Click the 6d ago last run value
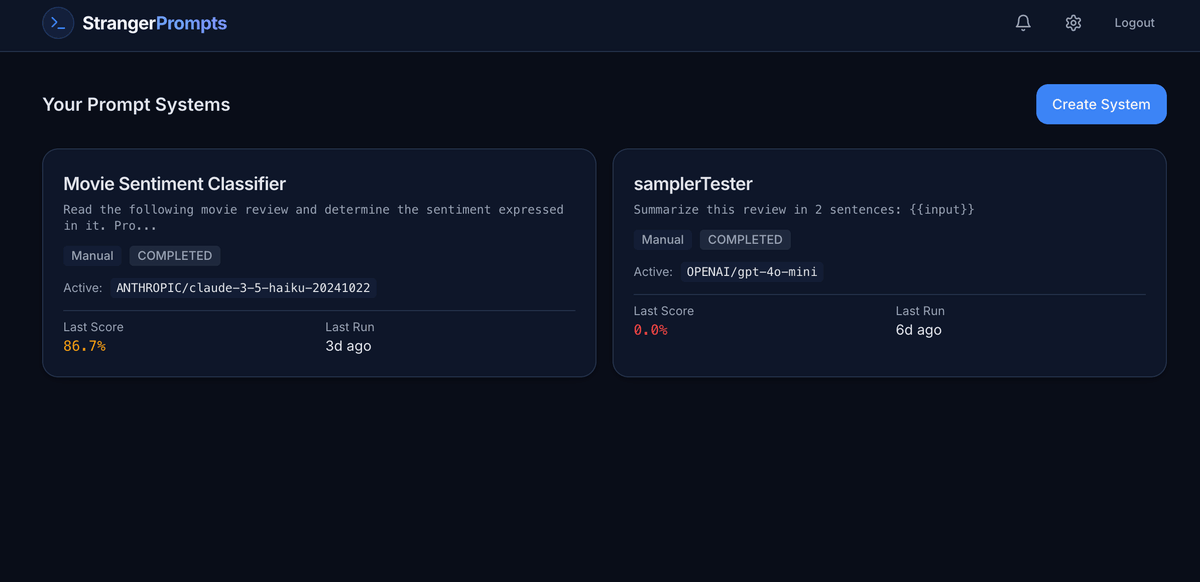This screenshot has width=1200, height=582. pyautogui.click(x=918, y=330)
